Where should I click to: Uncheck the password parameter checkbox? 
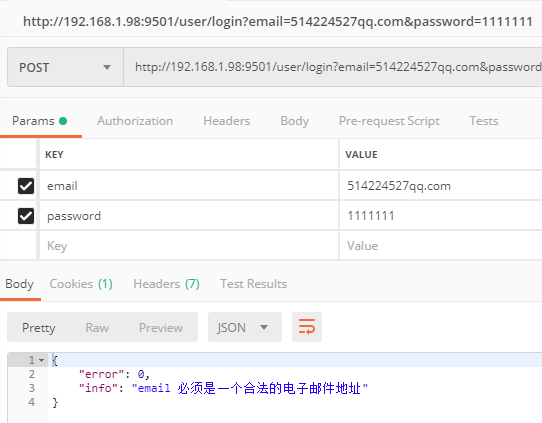[x=26, y=216]
